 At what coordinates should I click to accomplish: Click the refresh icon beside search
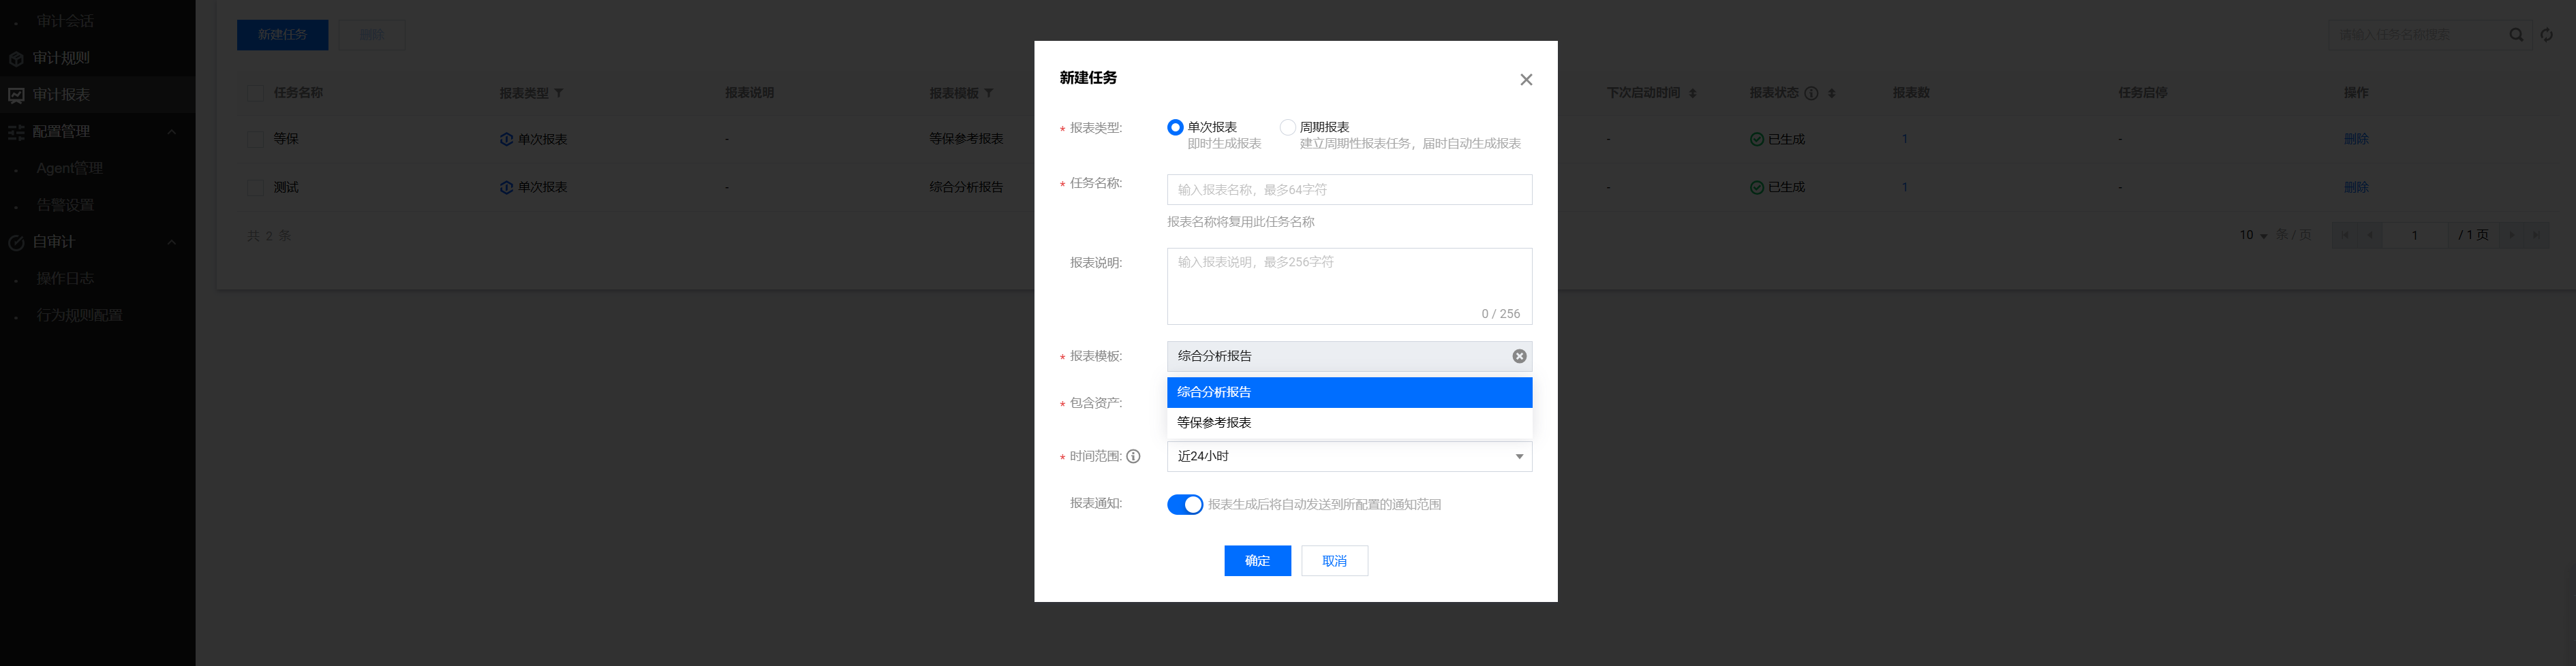click(2546, 35)
